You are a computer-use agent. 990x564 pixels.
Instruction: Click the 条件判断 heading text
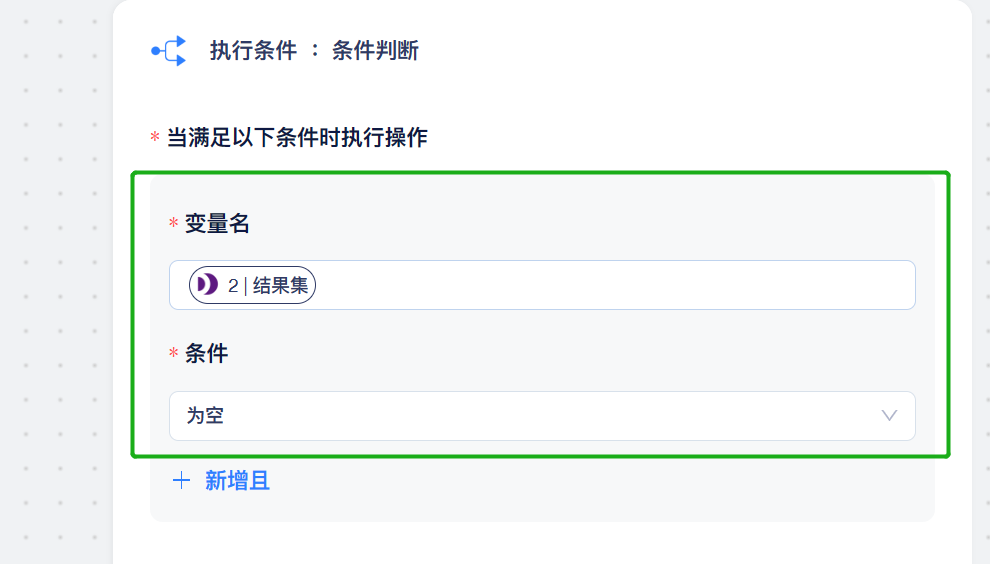tap(375, 51)
